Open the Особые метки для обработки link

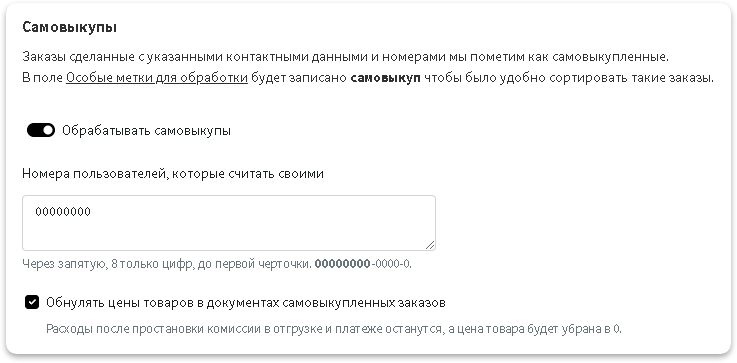157,78
